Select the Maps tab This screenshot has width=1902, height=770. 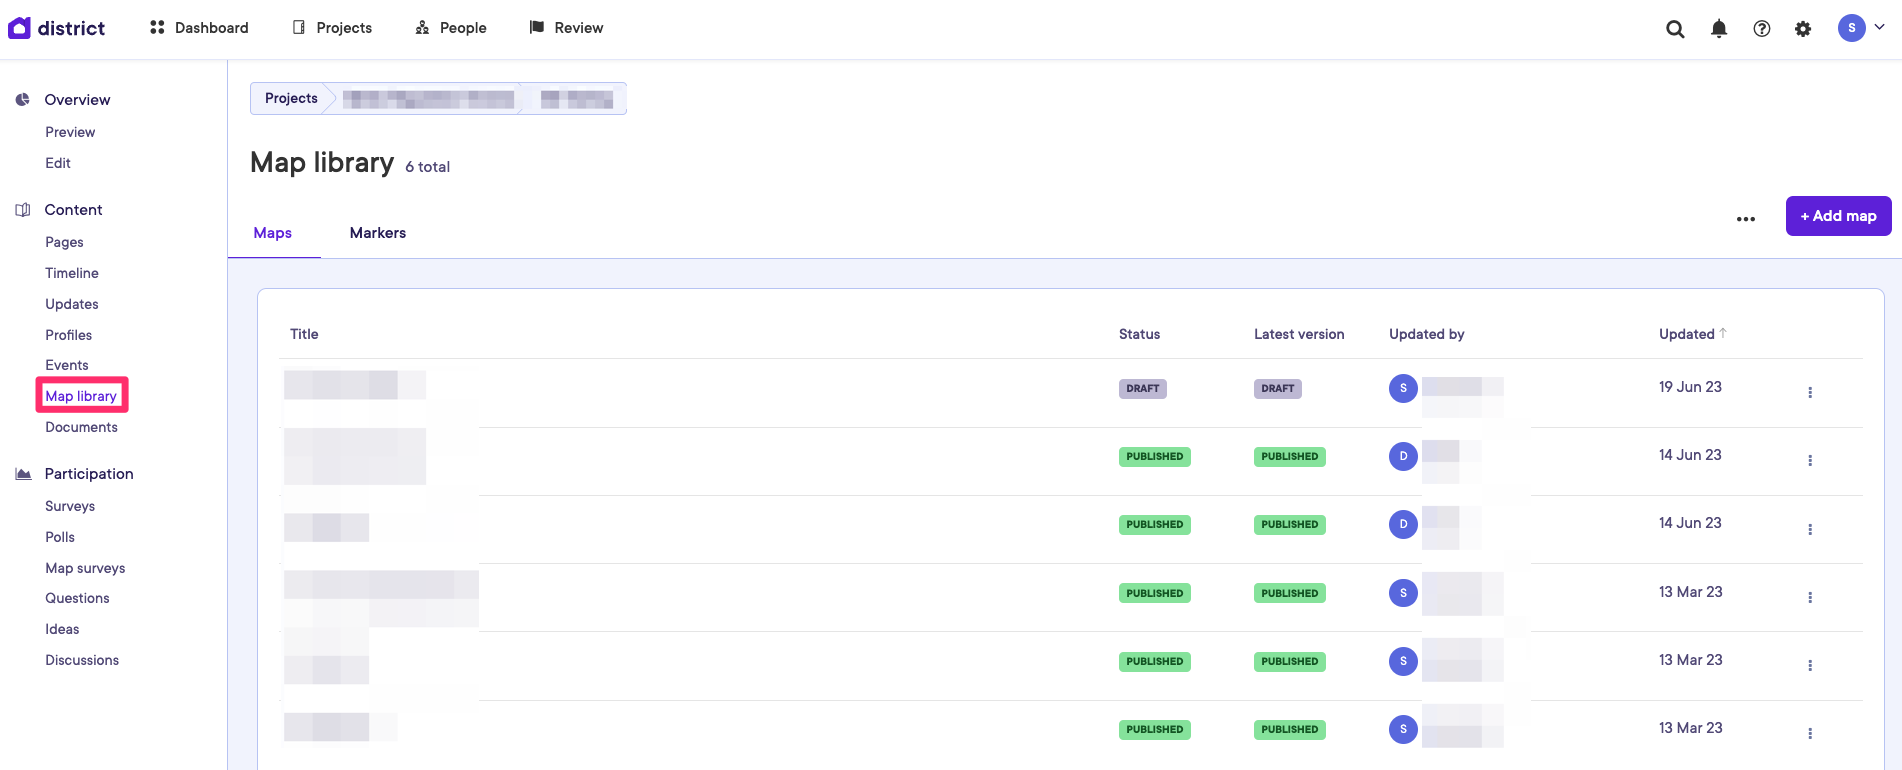click(272, 233)
